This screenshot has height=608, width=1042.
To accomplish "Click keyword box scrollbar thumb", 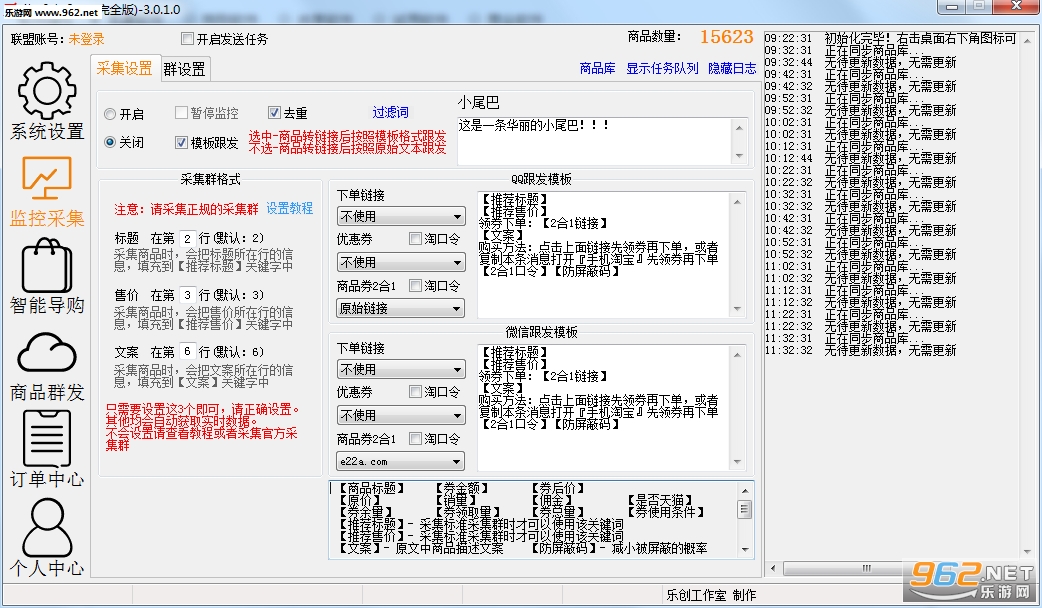I will pyautogui.click(x=745, y=510).
